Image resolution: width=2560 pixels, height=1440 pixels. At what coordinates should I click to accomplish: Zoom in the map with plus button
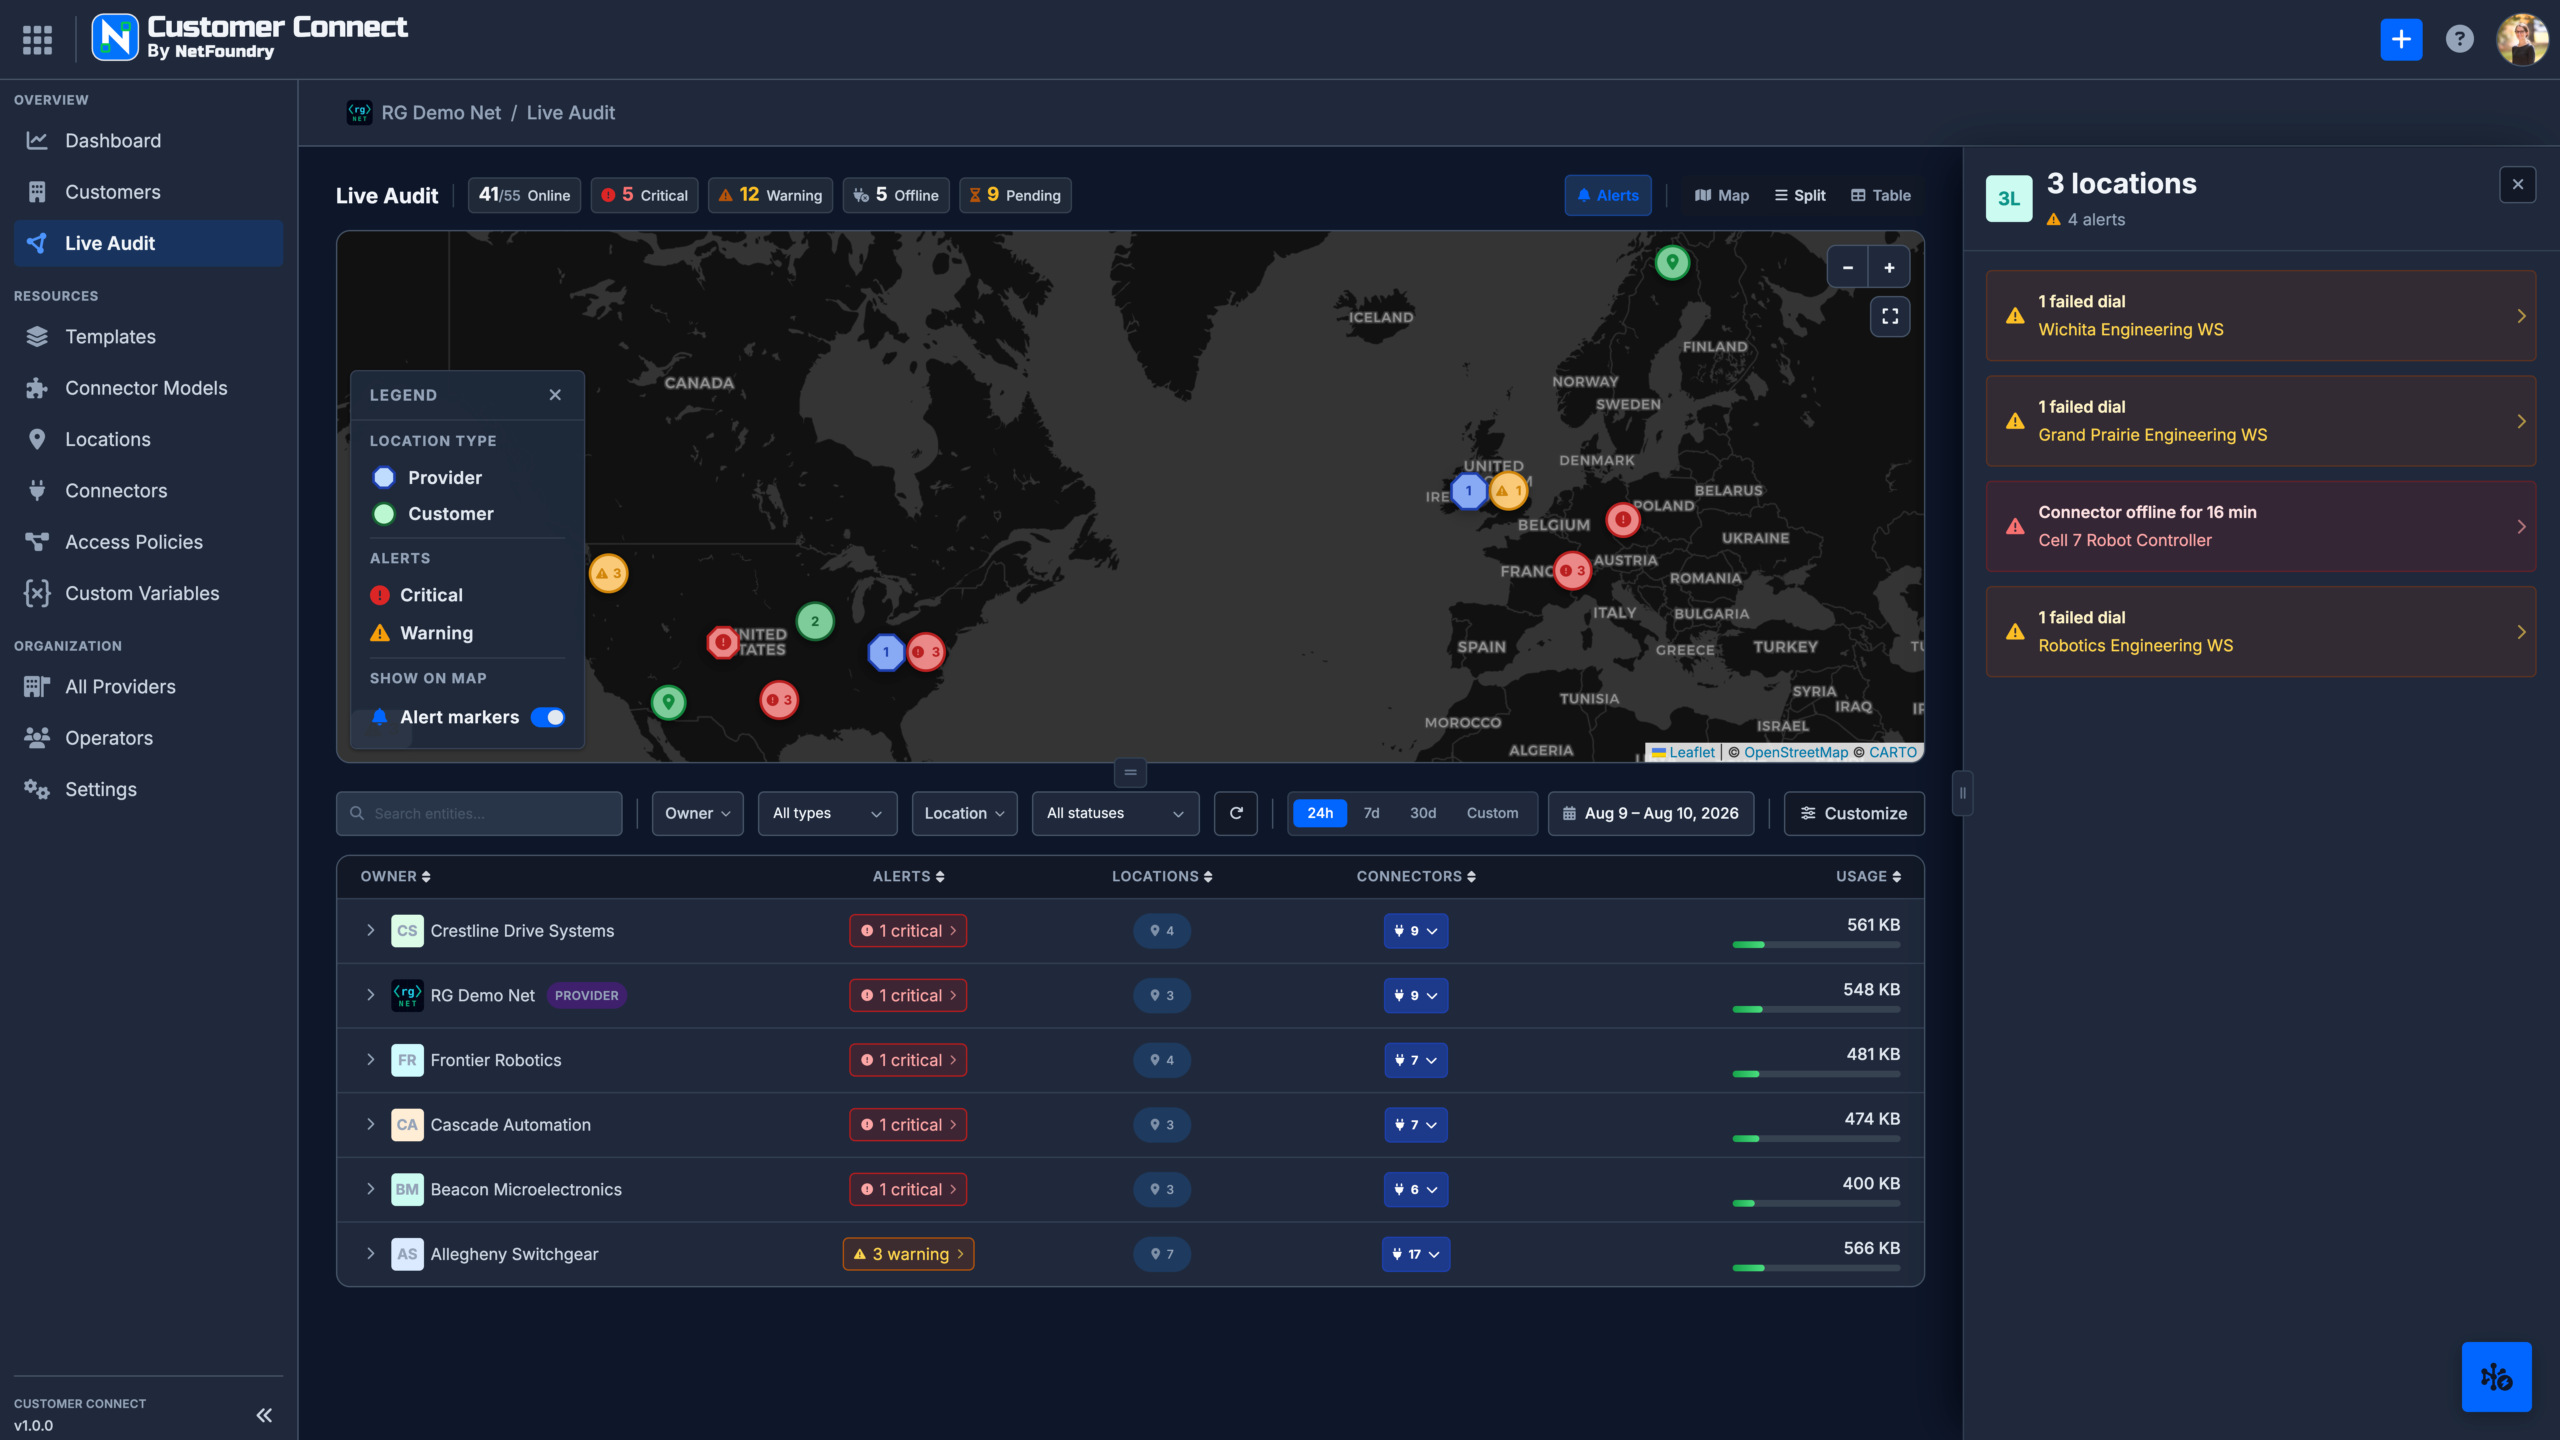(x=1889, y=268)
